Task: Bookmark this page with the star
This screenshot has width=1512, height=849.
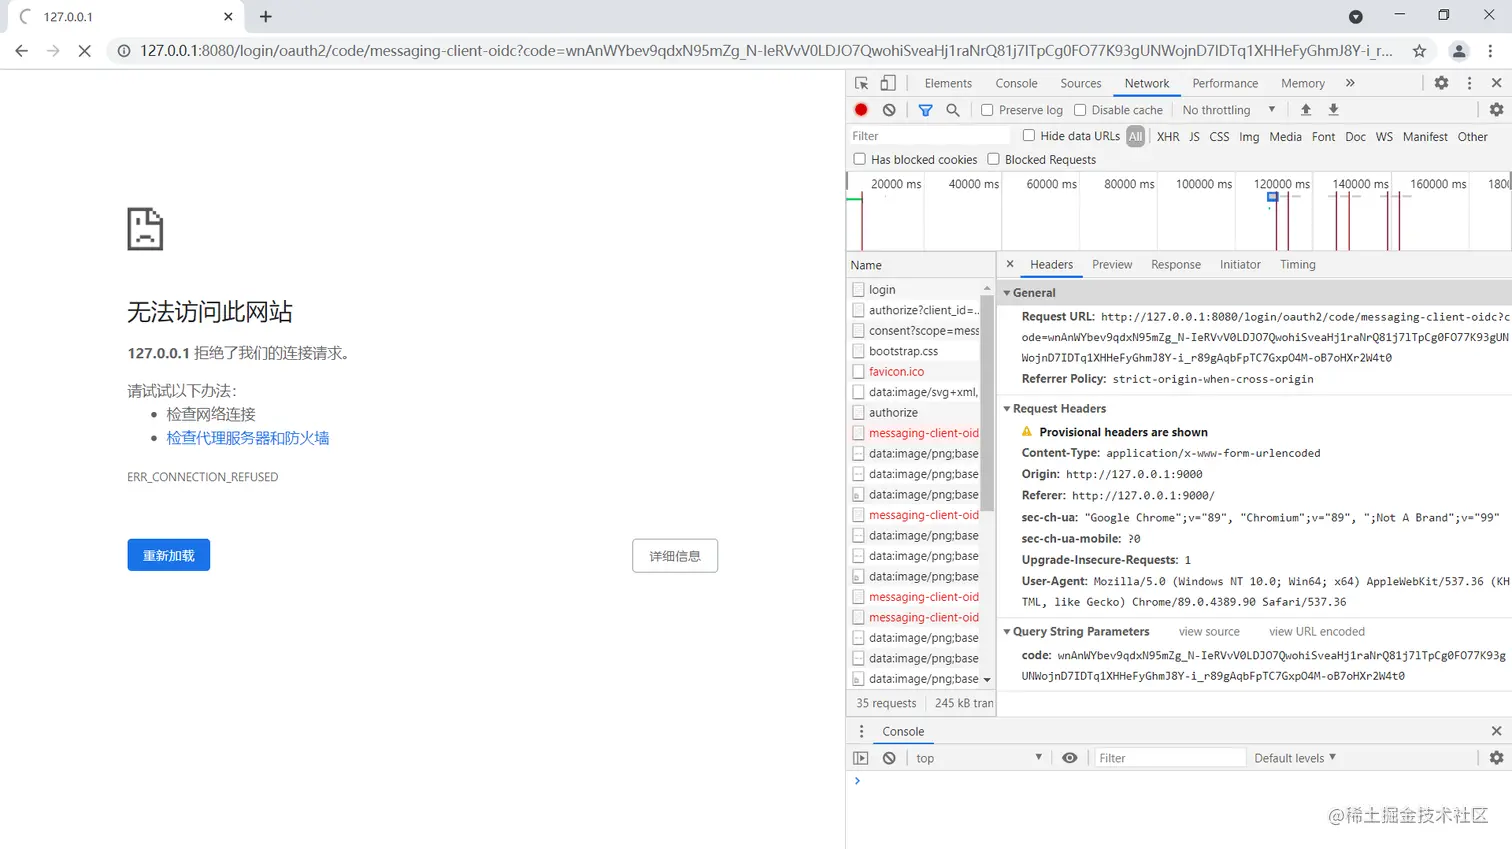Action: pos(1419,51)
